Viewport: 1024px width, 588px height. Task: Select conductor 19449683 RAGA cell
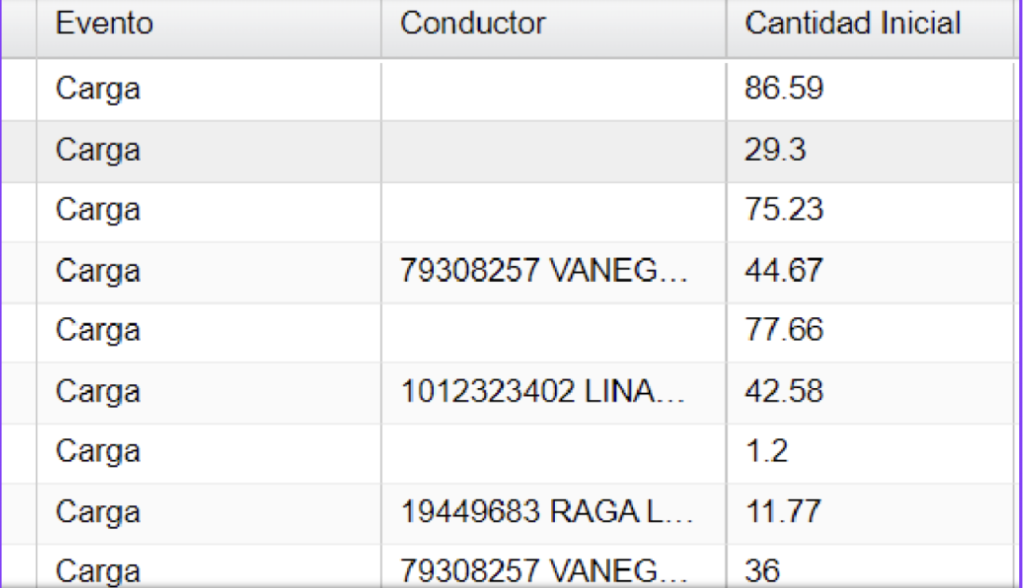(x=554, y=514)
